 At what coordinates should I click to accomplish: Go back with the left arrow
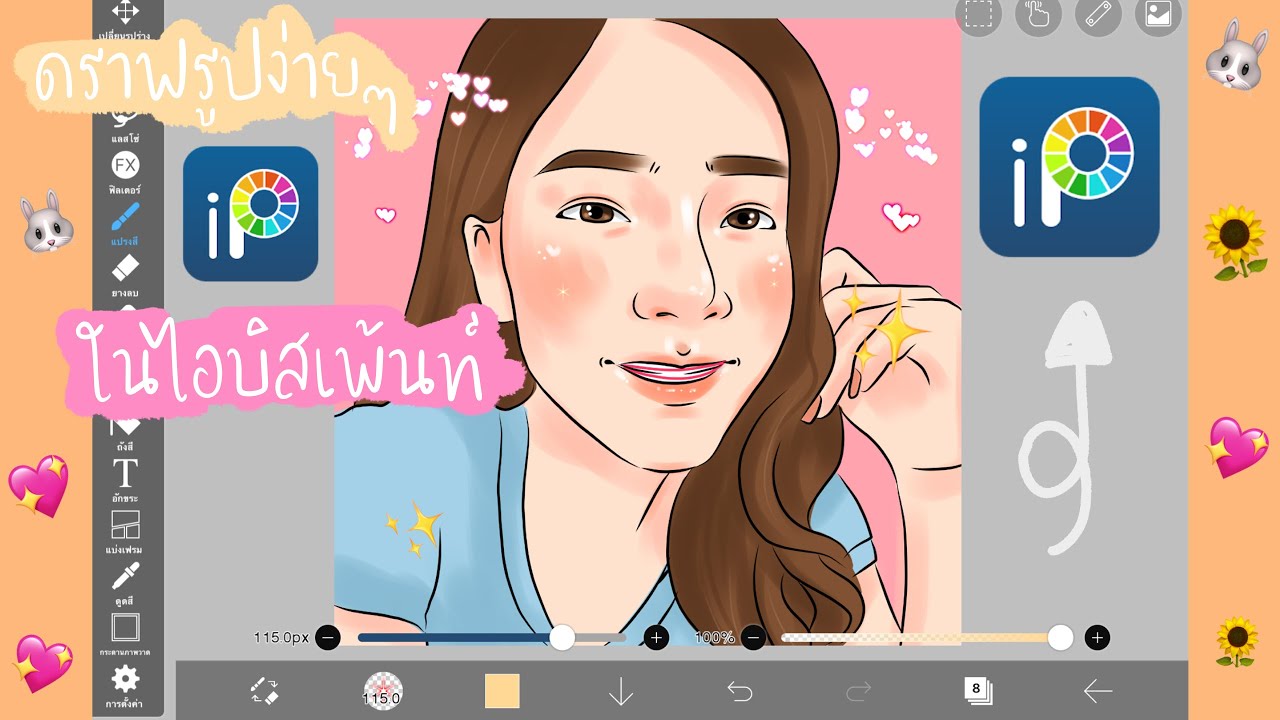[x=1097, y=691]
